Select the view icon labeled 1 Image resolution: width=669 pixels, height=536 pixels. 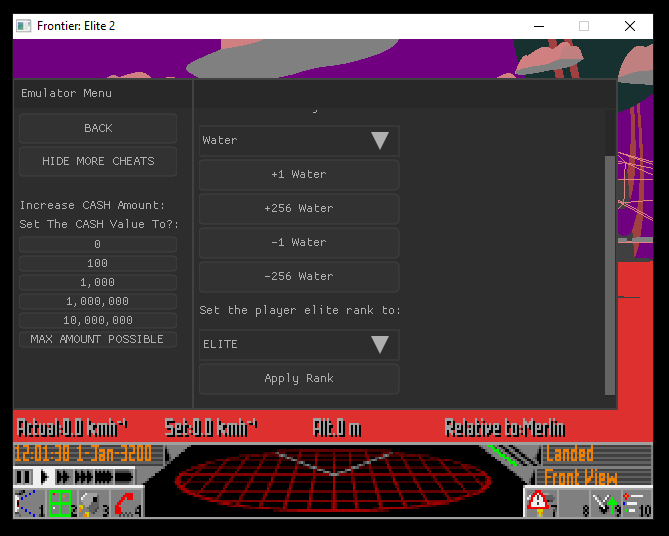click(x=30, y=504)
